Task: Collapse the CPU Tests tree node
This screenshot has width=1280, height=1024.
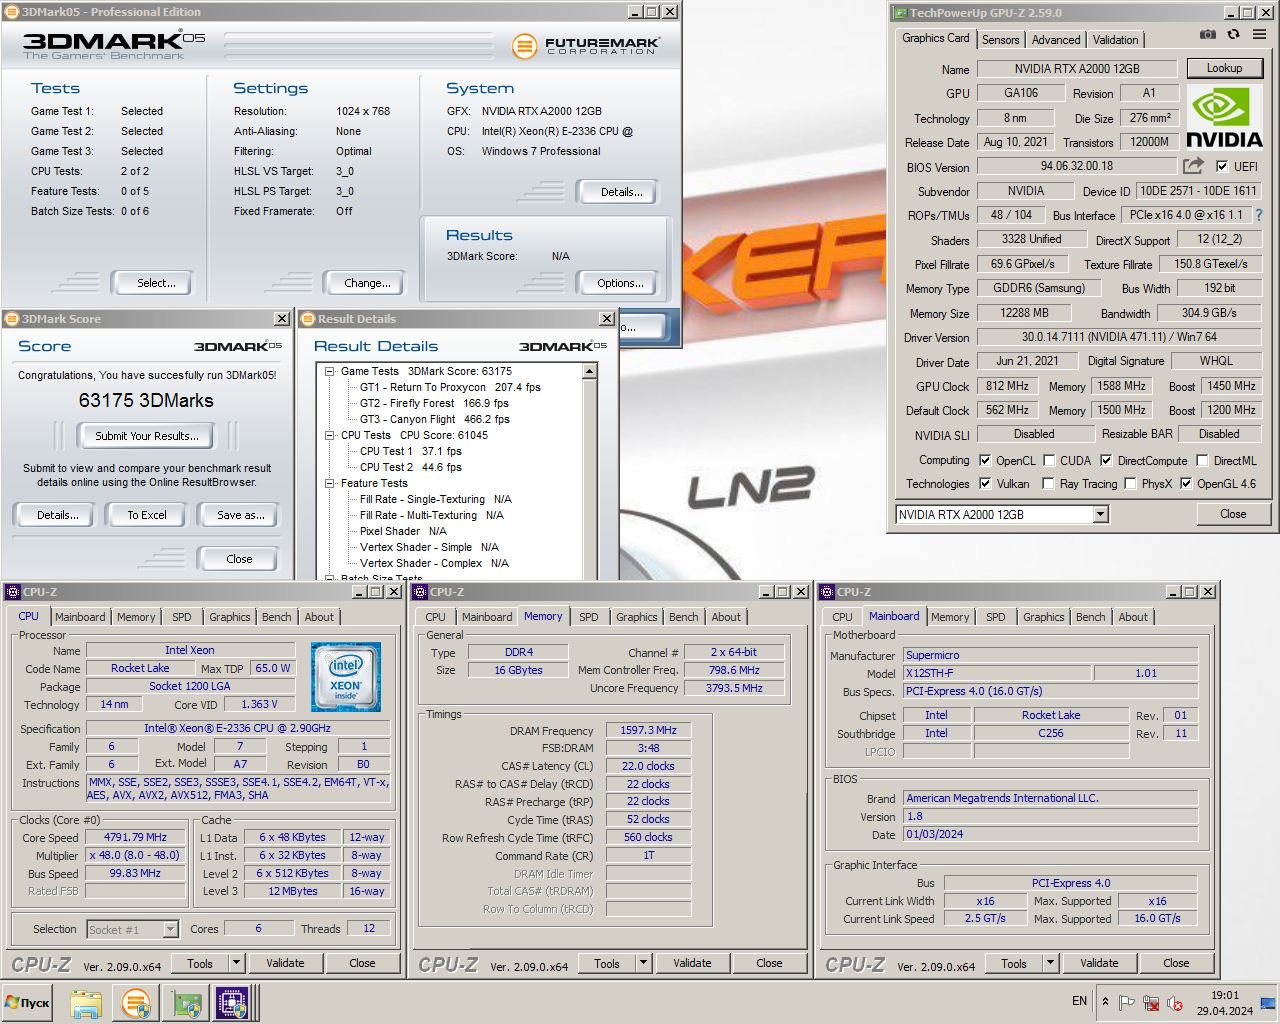Action: tap(330, 435)
